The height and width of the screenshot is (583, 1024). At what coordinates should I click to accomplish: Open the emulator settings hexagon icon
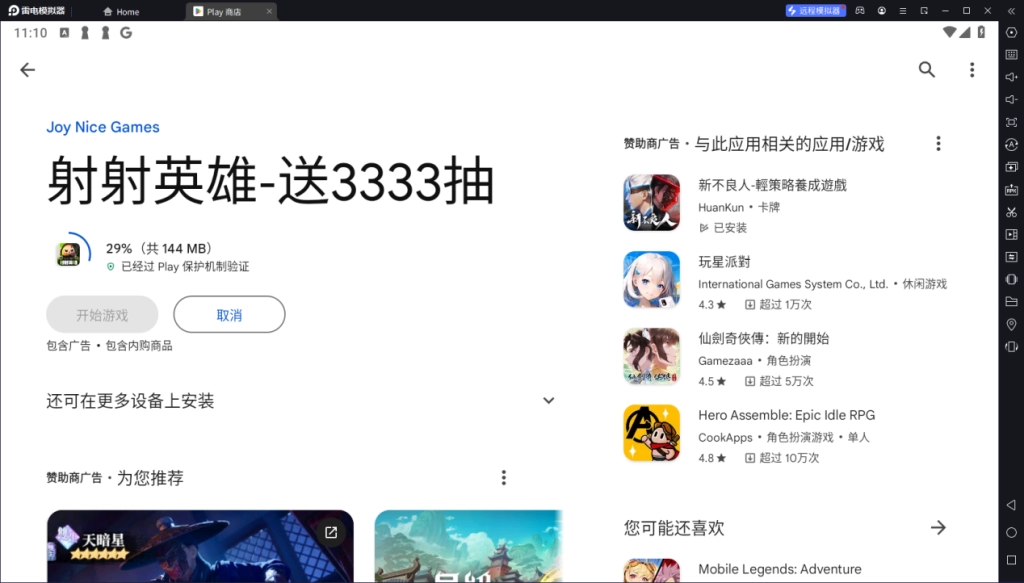(1012, 33)
